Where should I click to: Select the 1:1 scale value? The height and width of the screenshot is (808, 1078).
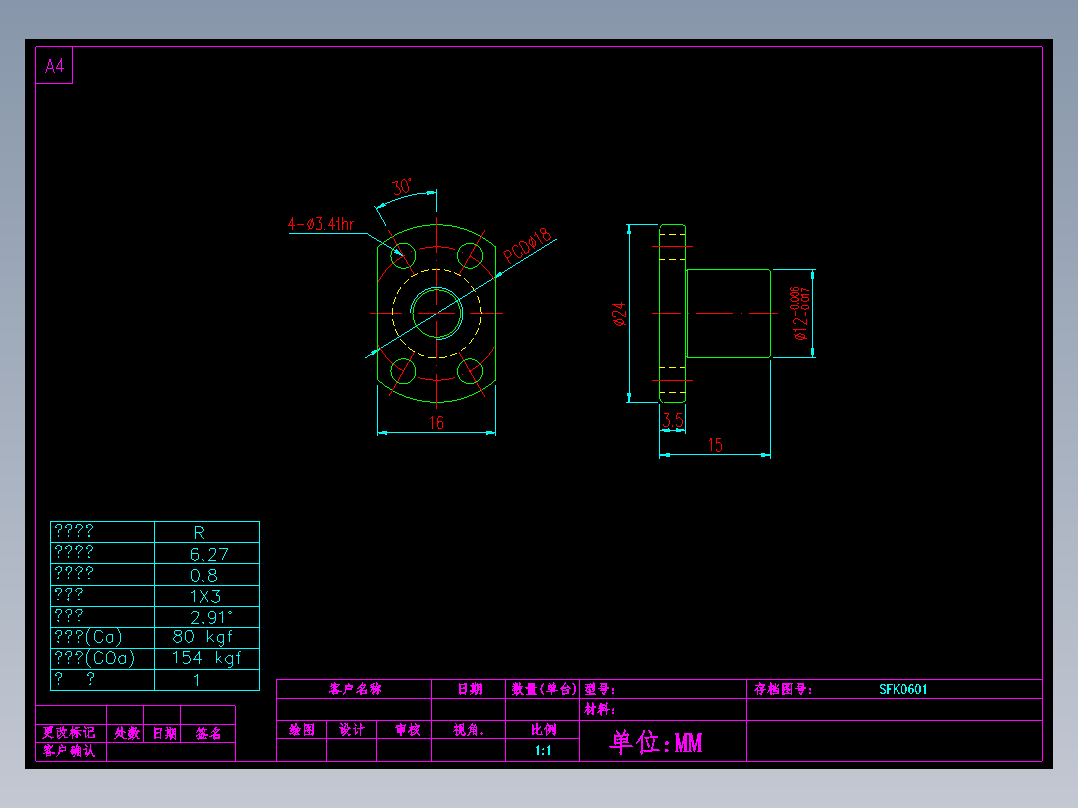pos(543,750)
